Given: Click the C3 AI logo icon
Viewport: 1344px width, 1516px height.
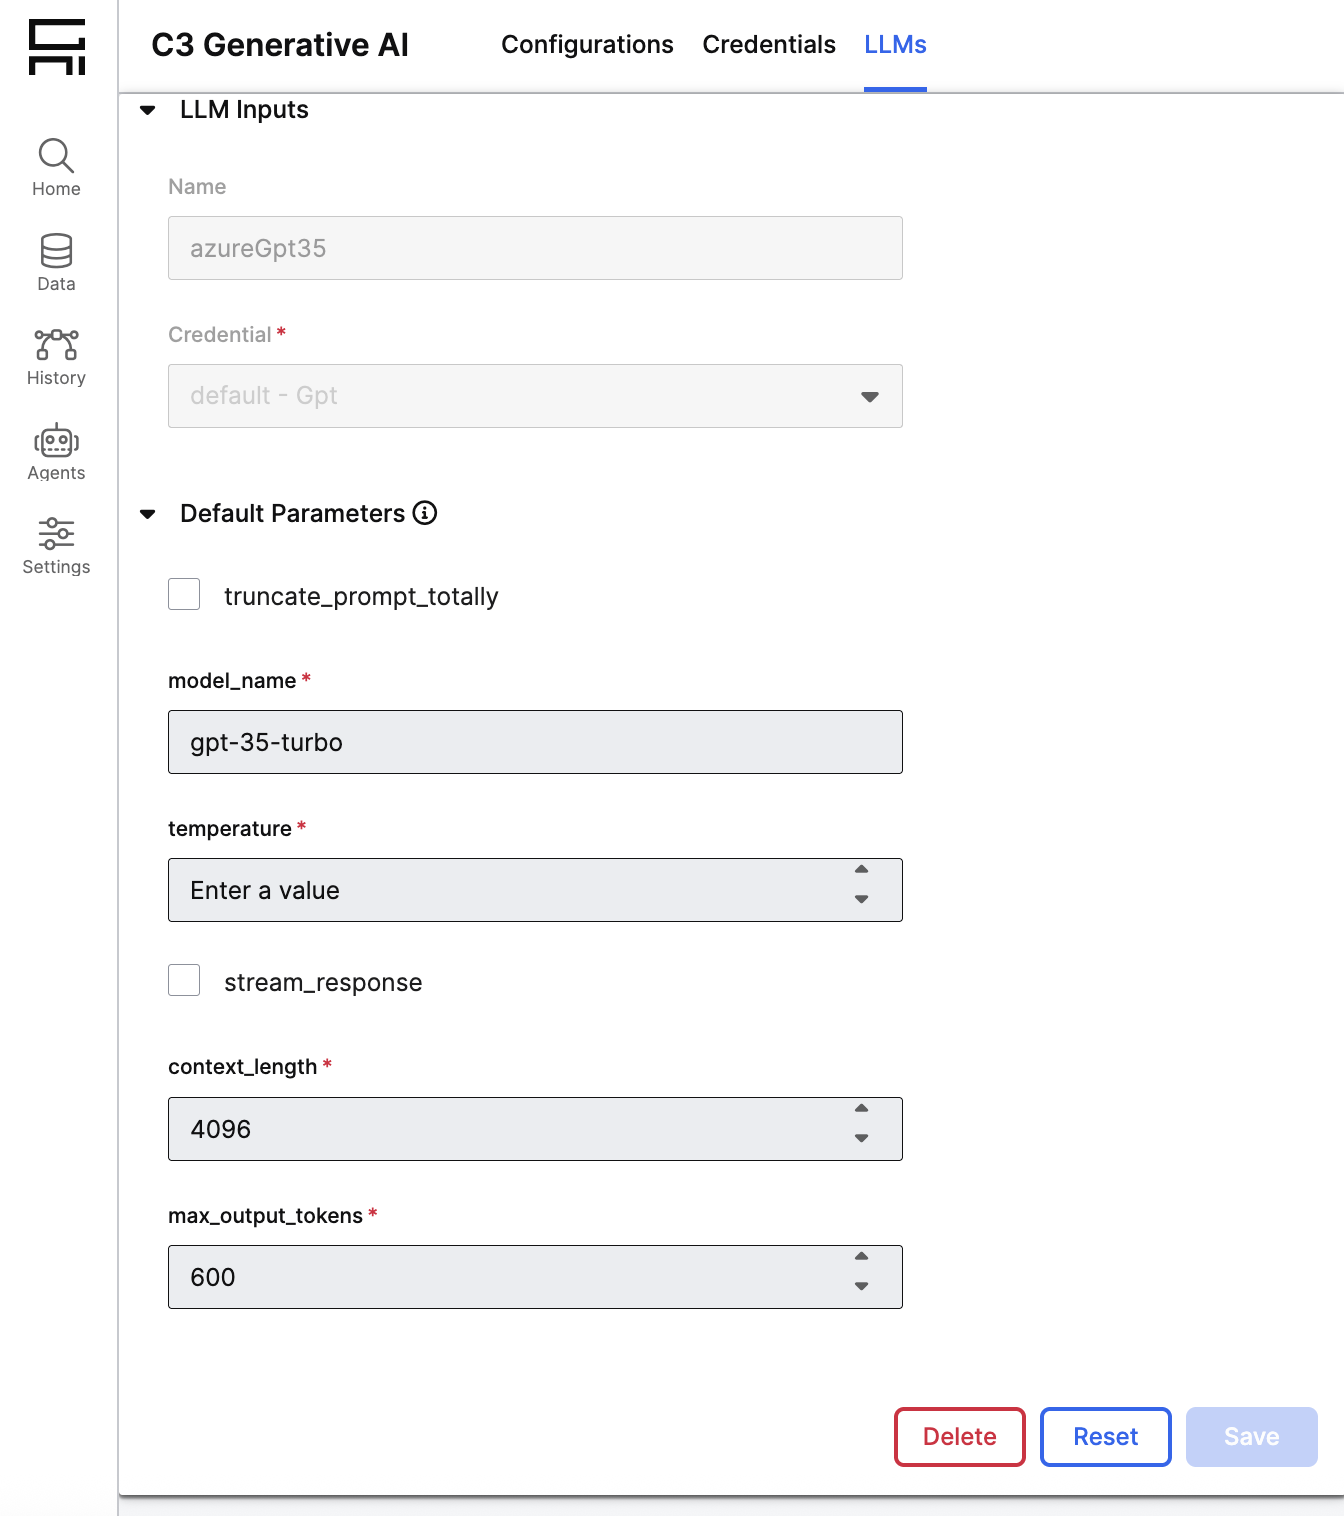Looking at the screenshot, I should (x=57, y=47).
